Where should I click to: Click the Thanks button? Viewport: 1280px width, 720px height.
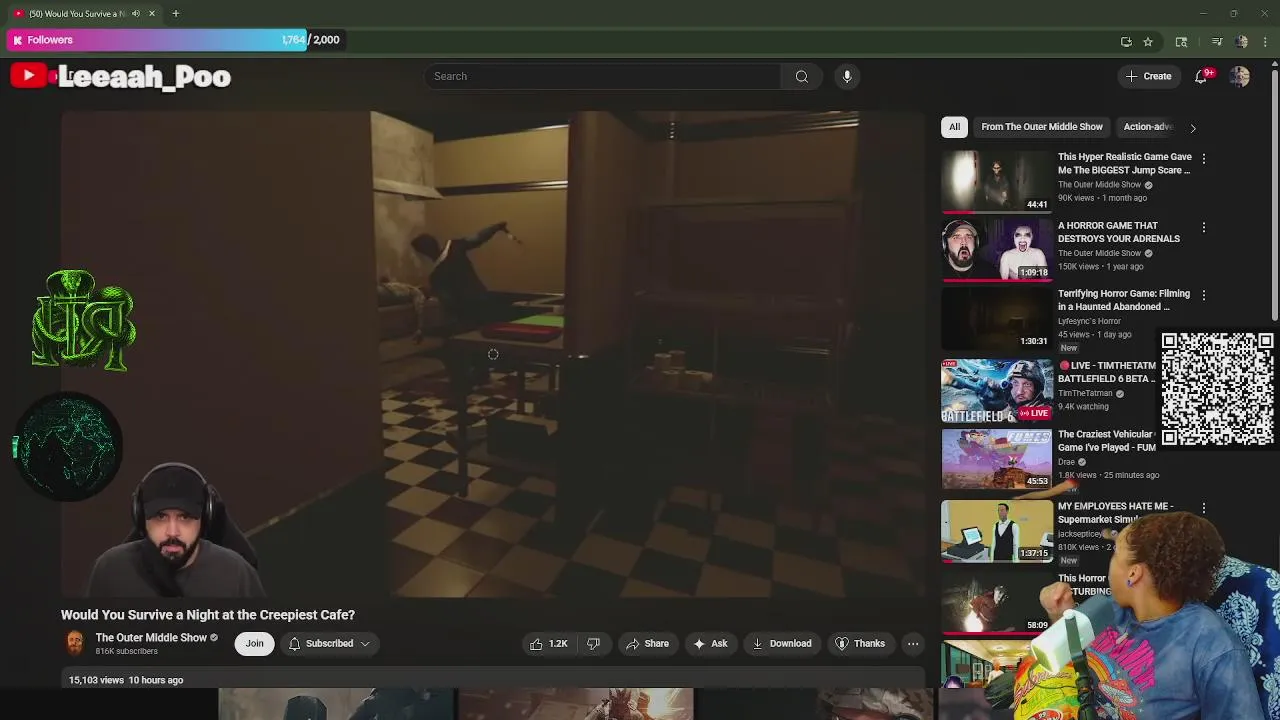[861, 644]
